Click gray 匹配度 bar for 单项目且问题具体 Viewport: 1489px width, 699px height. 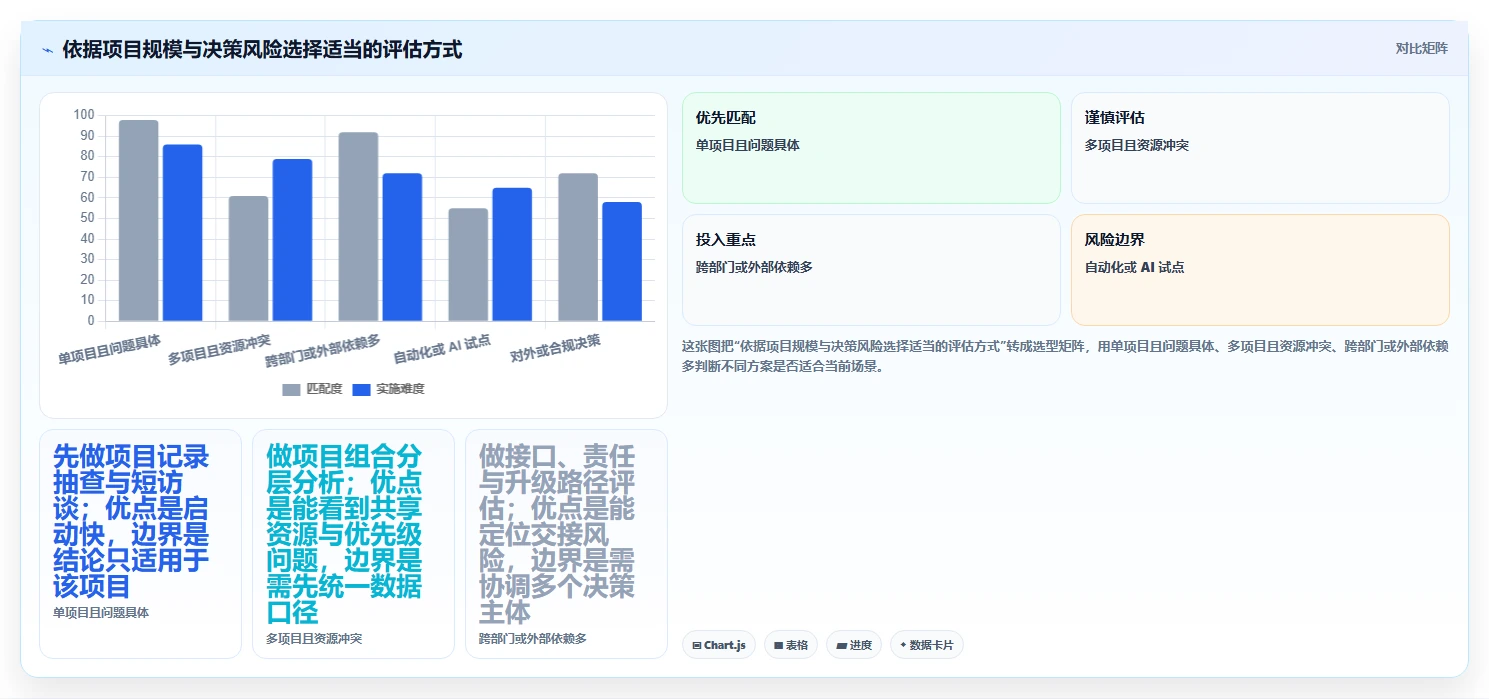click(x=139, y=221)
